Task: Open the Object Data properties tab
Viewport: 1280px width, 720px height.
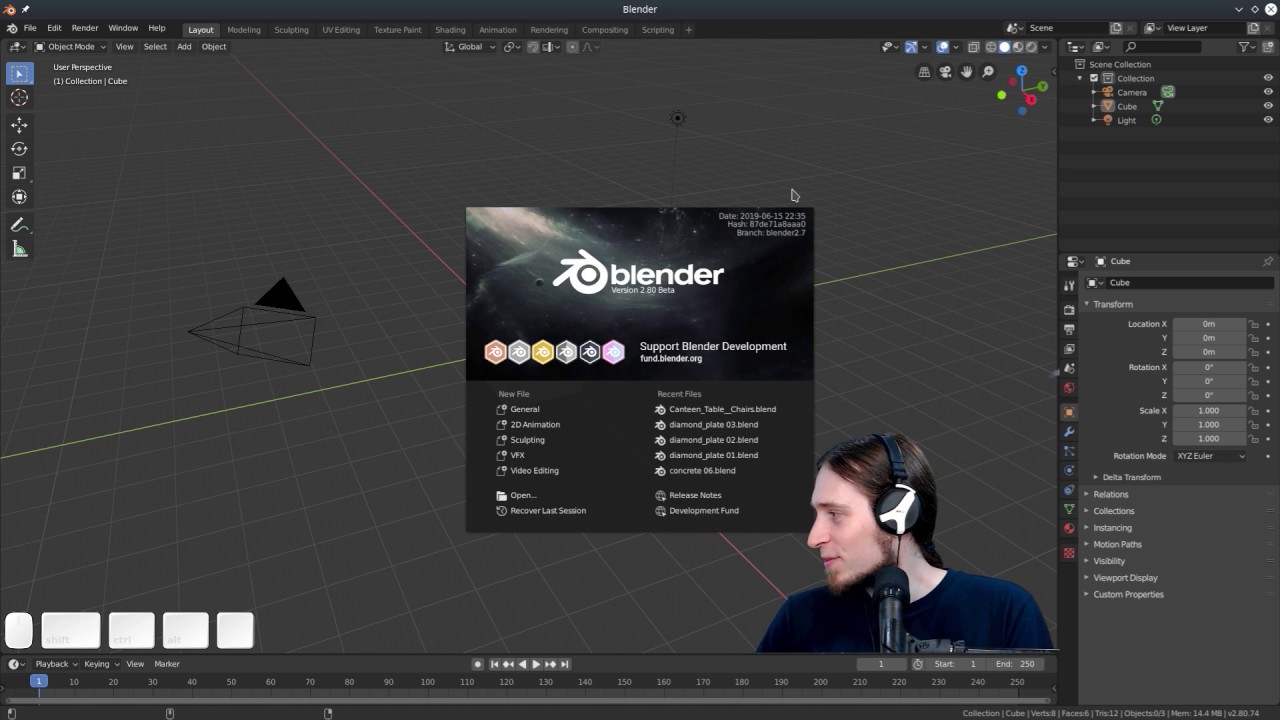Action: (1069, 509)
